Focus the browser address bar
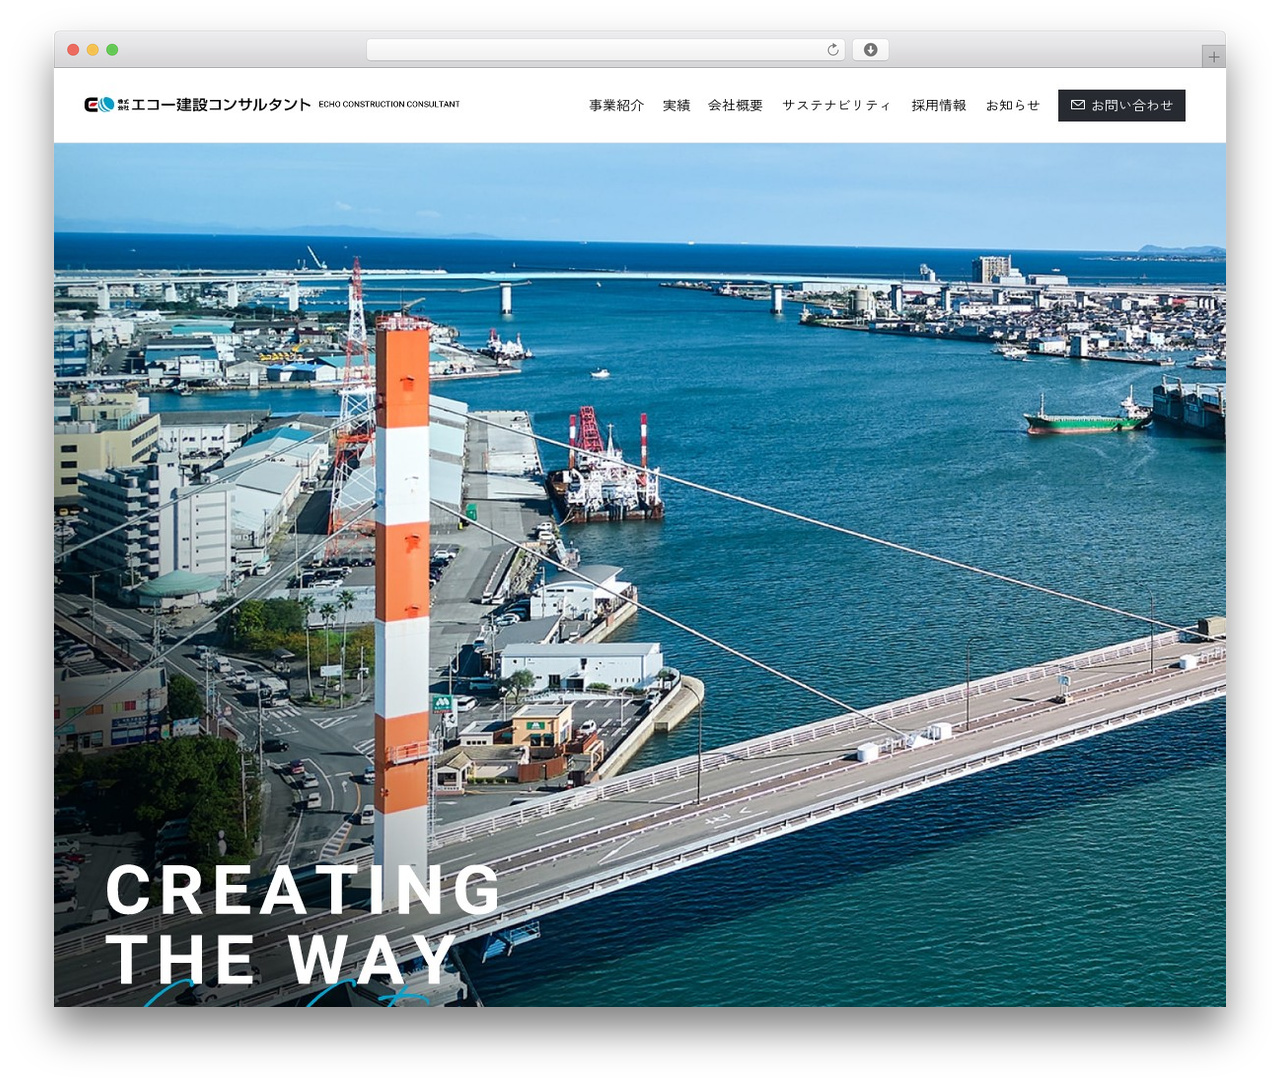Image resolution: width=1280 pixels, height=1084 pixels. pos(605,50)
